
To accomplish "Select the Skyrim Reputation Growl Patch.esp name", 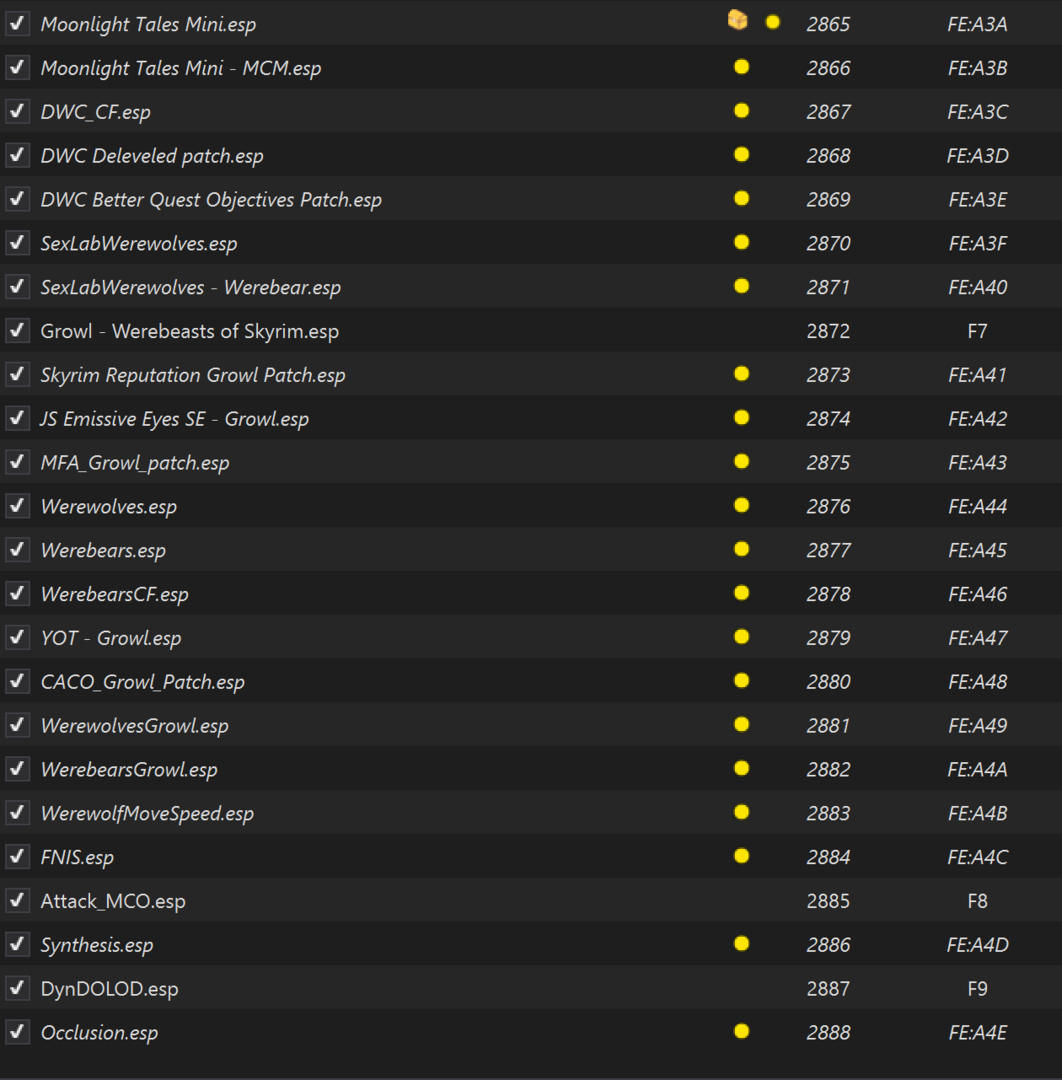I will click(x=193, y=375).
